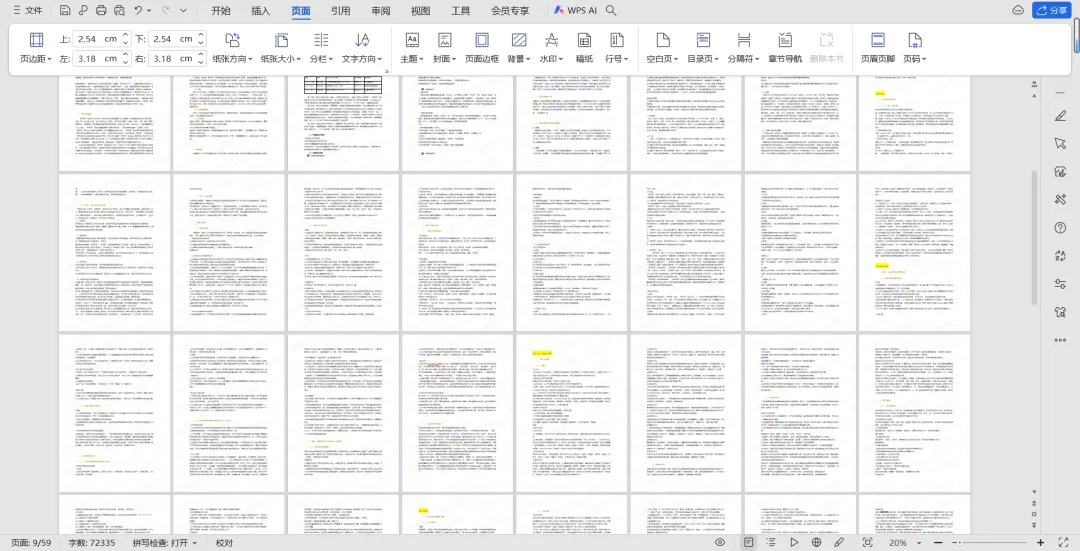
Task: Switch to page layout view in status bar
Action: (x=749, y=543)
